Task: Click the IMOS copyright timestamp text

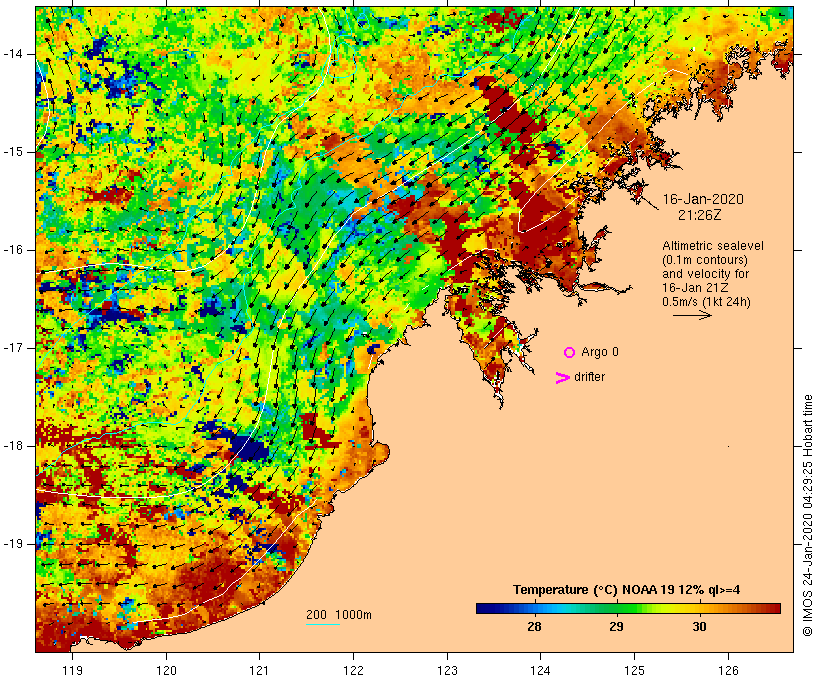Action: tap(807, 515)
